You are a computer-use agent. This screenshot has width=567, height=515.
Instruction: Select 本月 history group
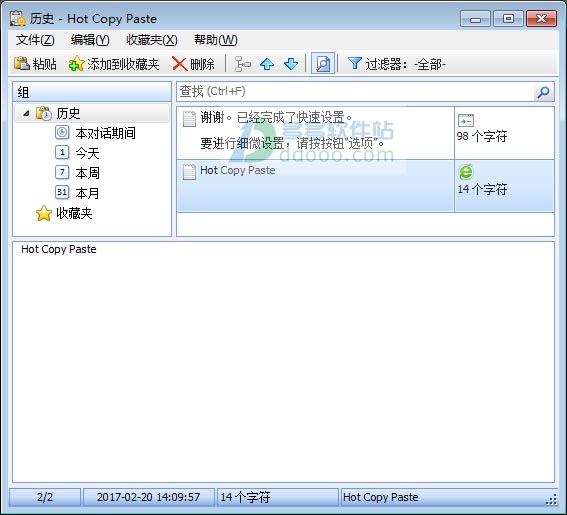(87, 193)
